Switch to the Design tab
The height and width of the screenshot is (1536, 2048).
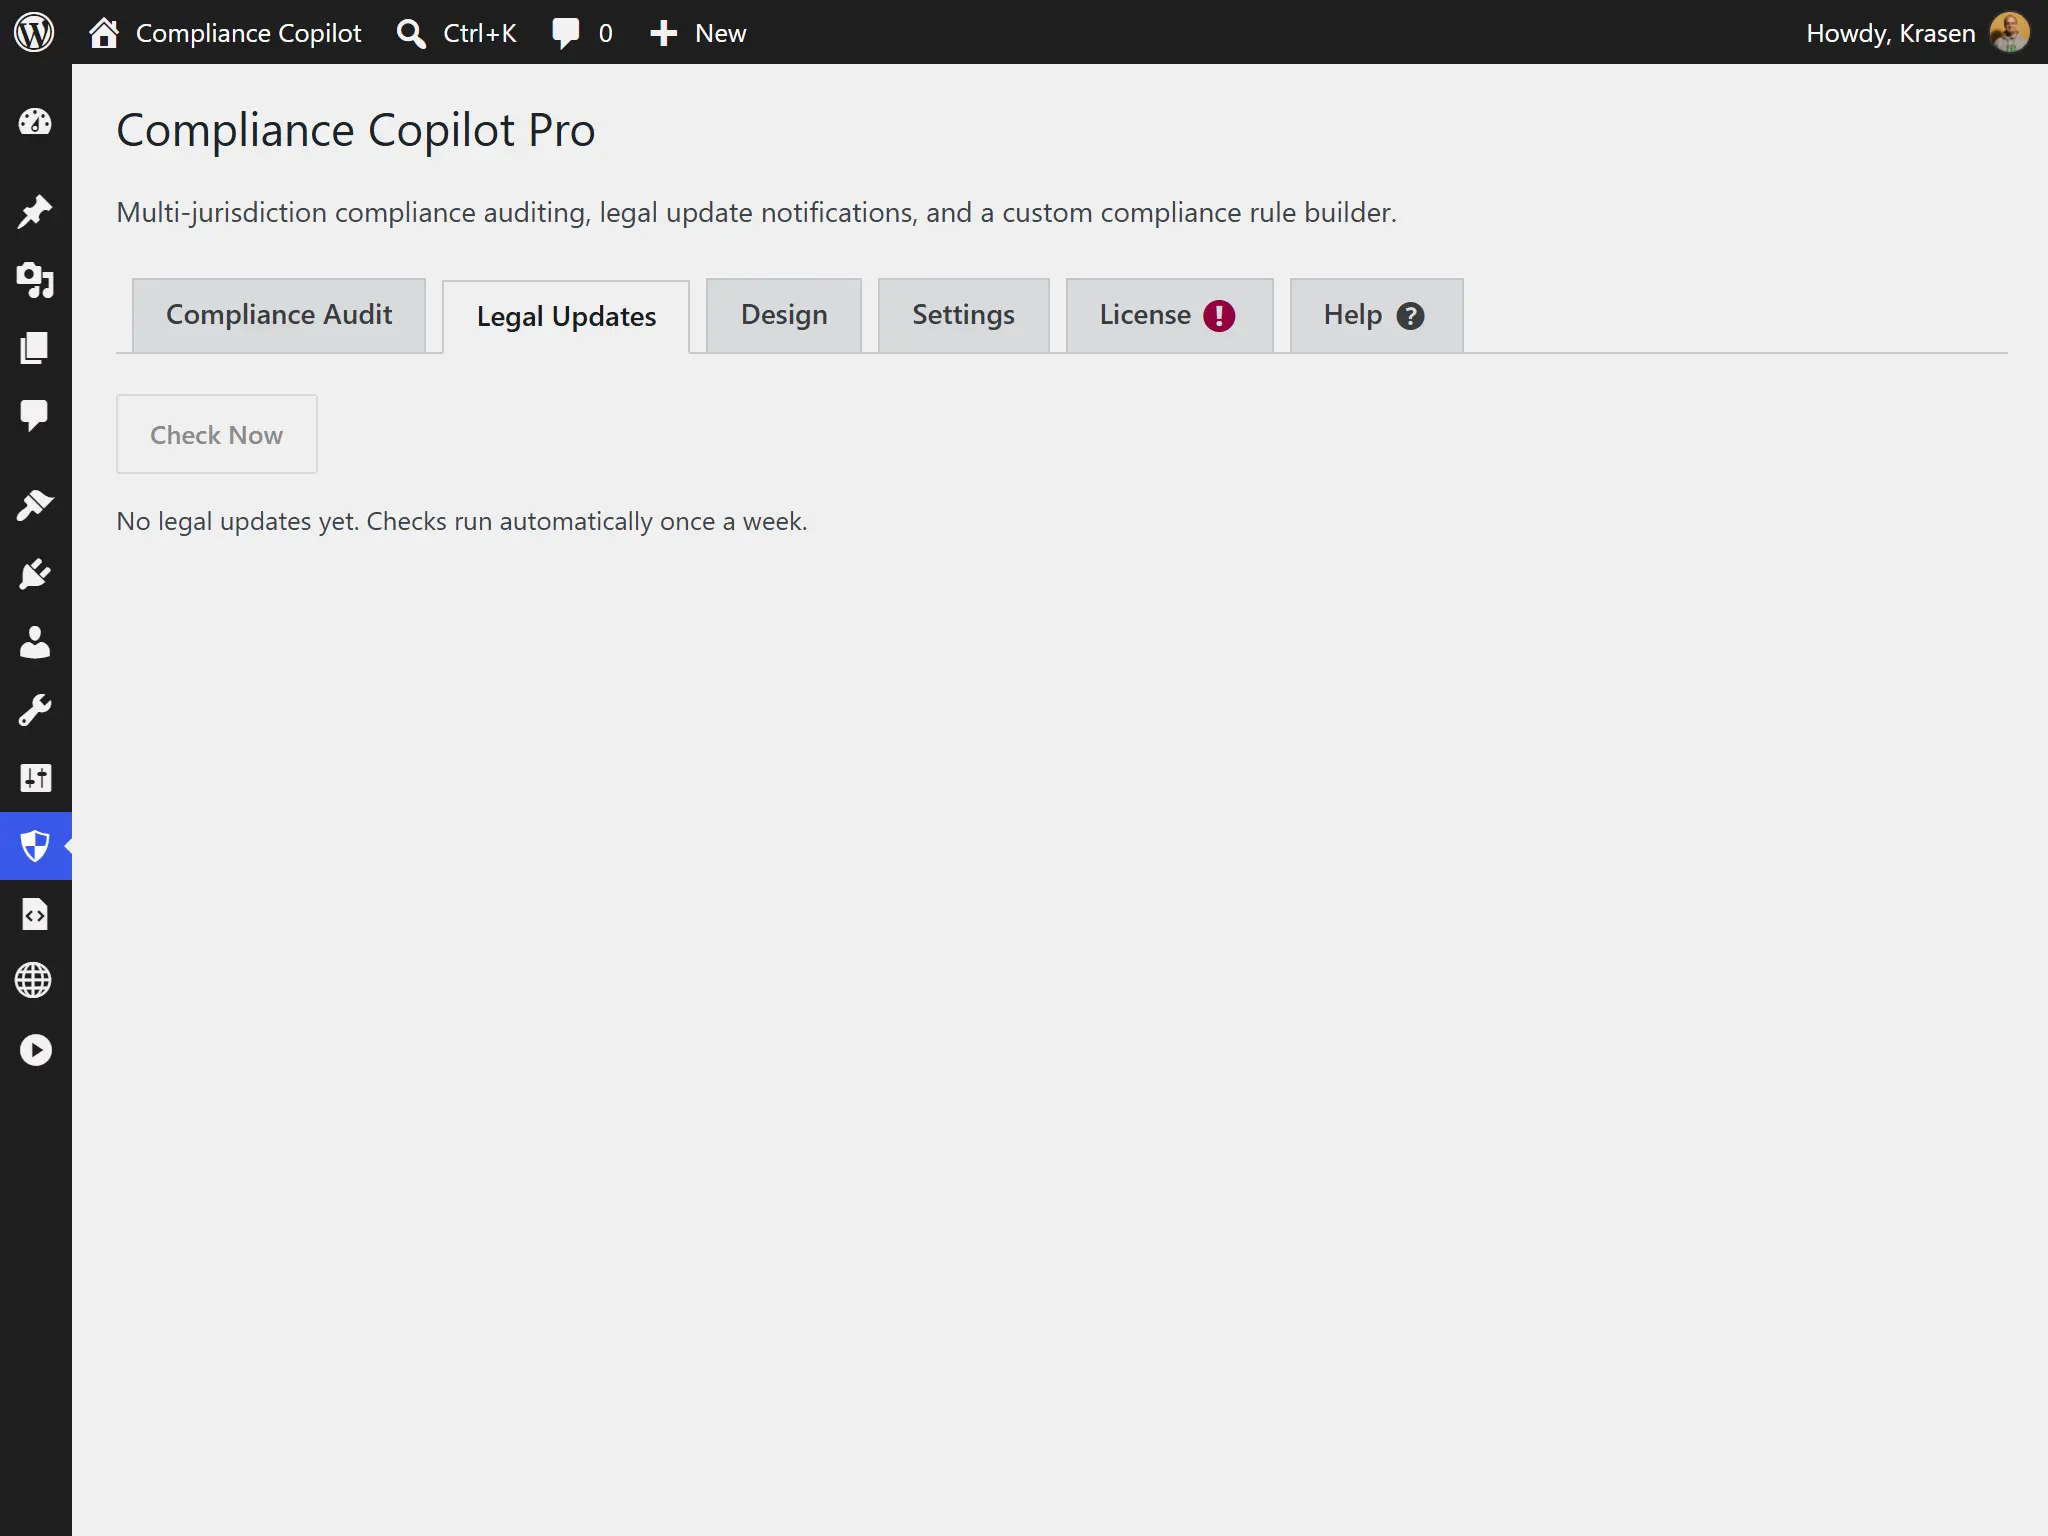(784, 315)
